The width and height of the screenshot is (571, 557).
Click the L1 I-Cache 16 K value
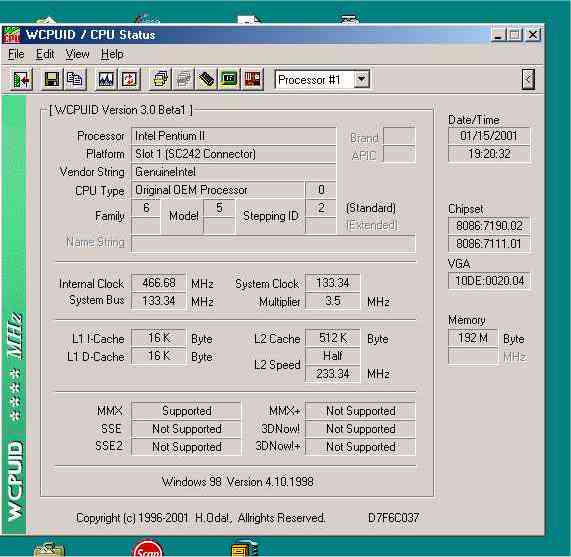tap(159, 338)
